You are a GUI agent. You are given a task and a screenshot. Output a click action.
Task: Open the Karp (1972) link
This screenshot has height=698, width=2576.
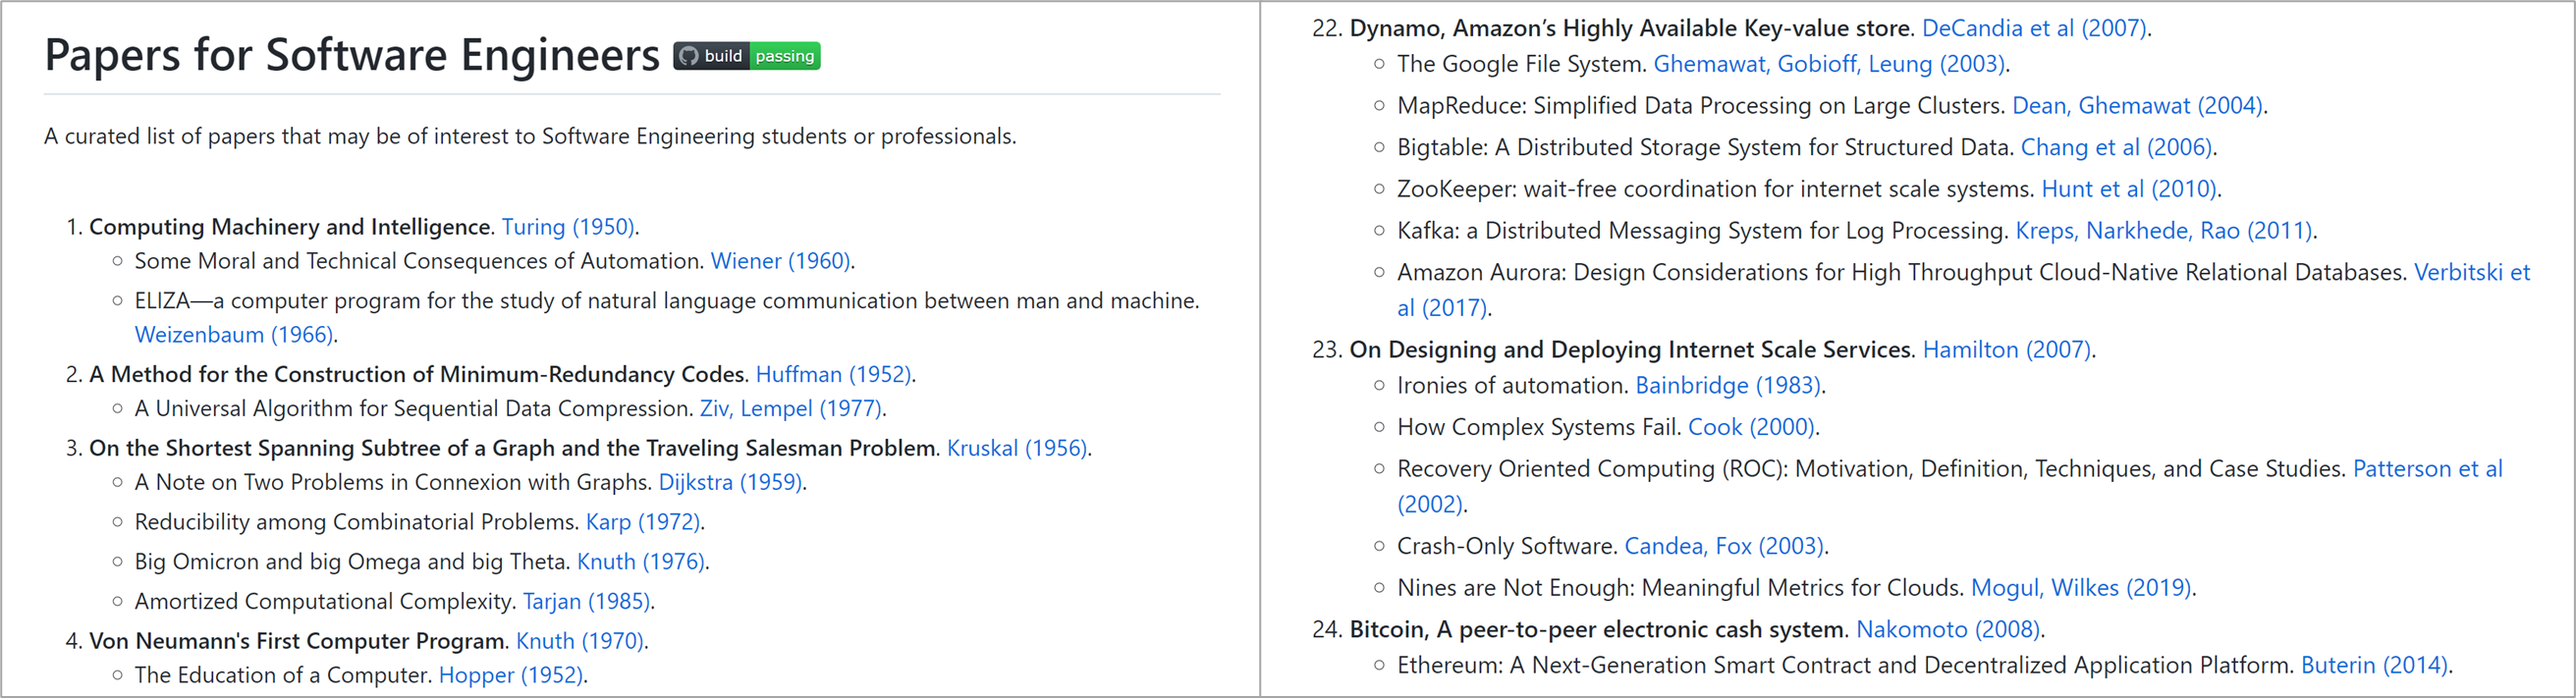[x=642, y=522]
